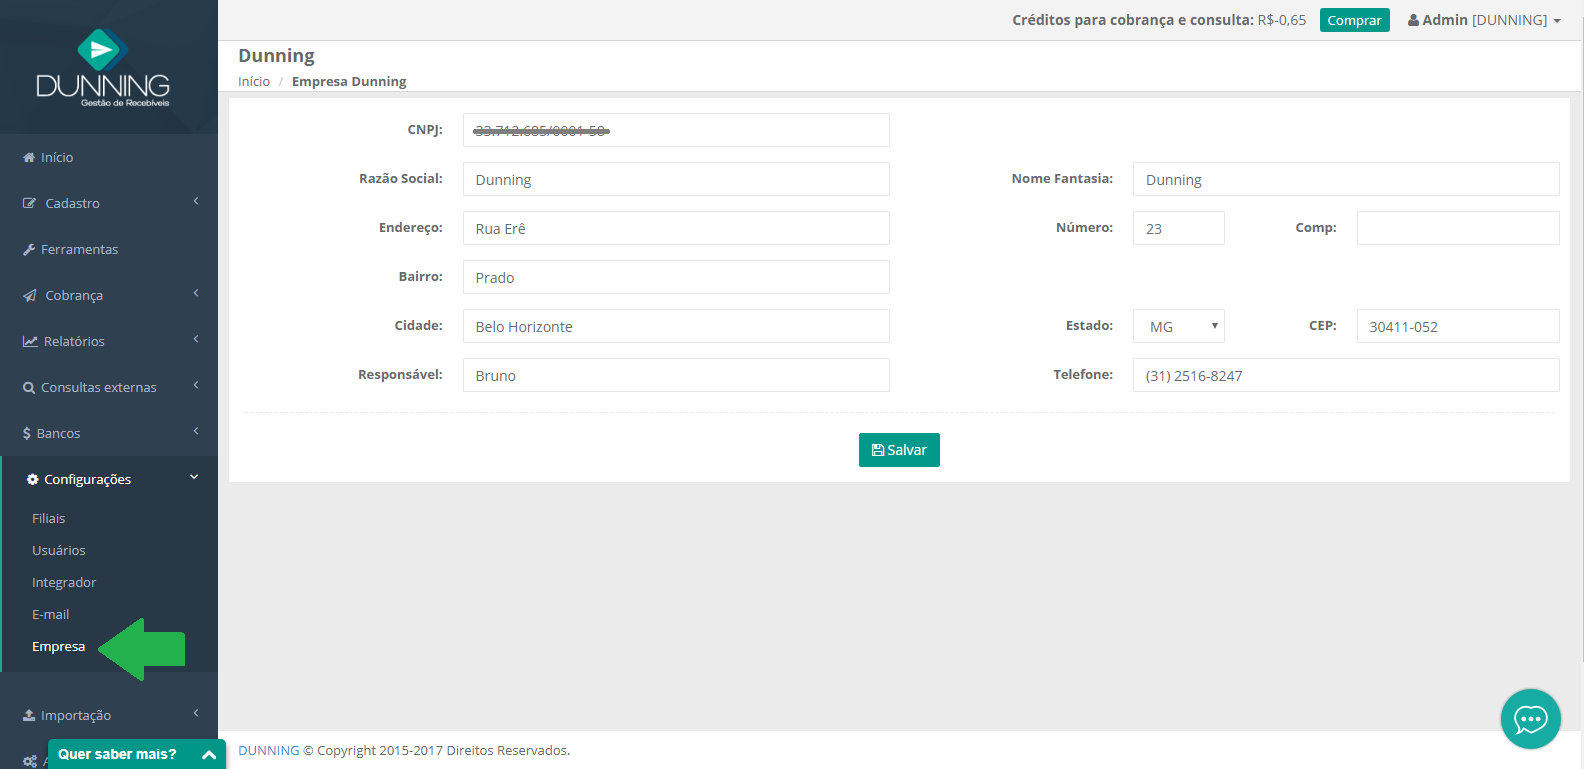Focus the Bairro field showing Prado

[x=676, y=277]
